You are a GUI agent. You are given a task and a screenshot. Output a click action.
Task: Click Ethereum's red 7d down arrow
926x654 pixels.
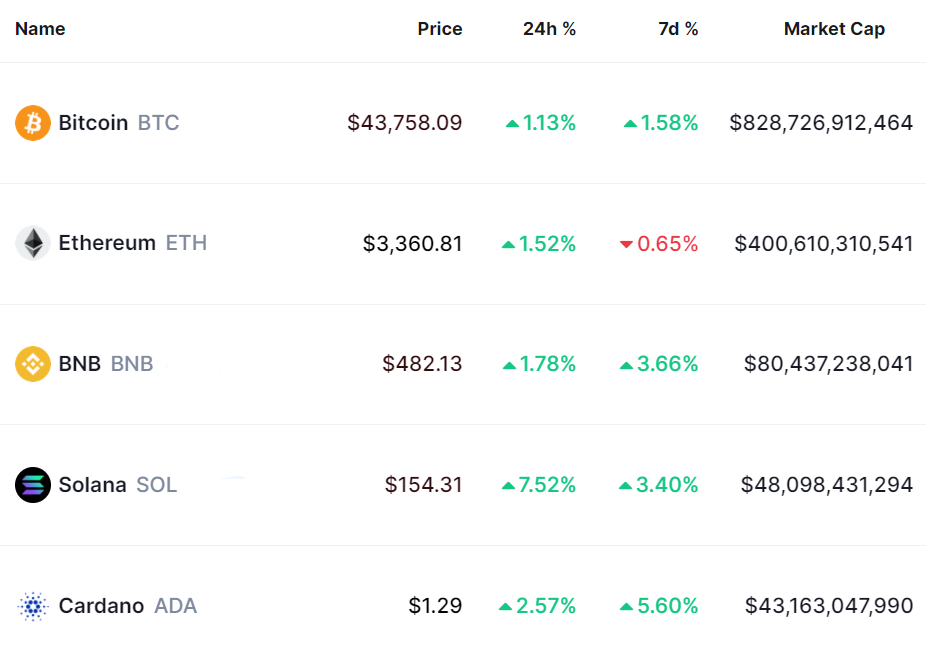(627, 244)
